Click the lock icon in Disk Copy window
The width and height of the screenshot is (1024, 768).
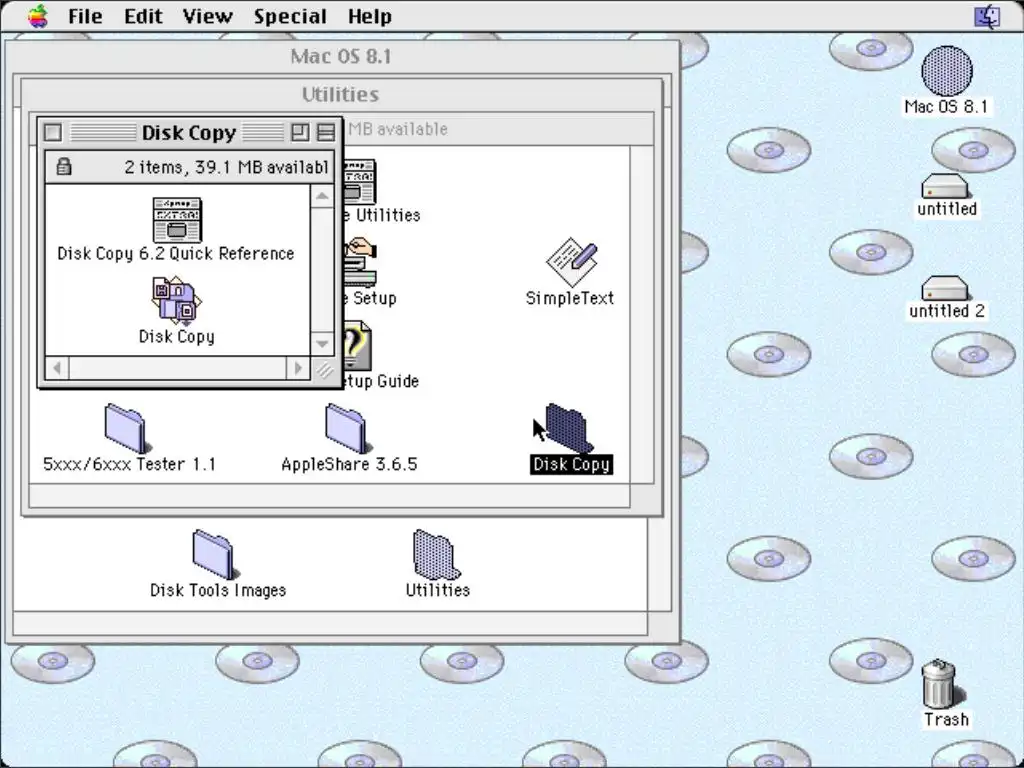(63, 167)
